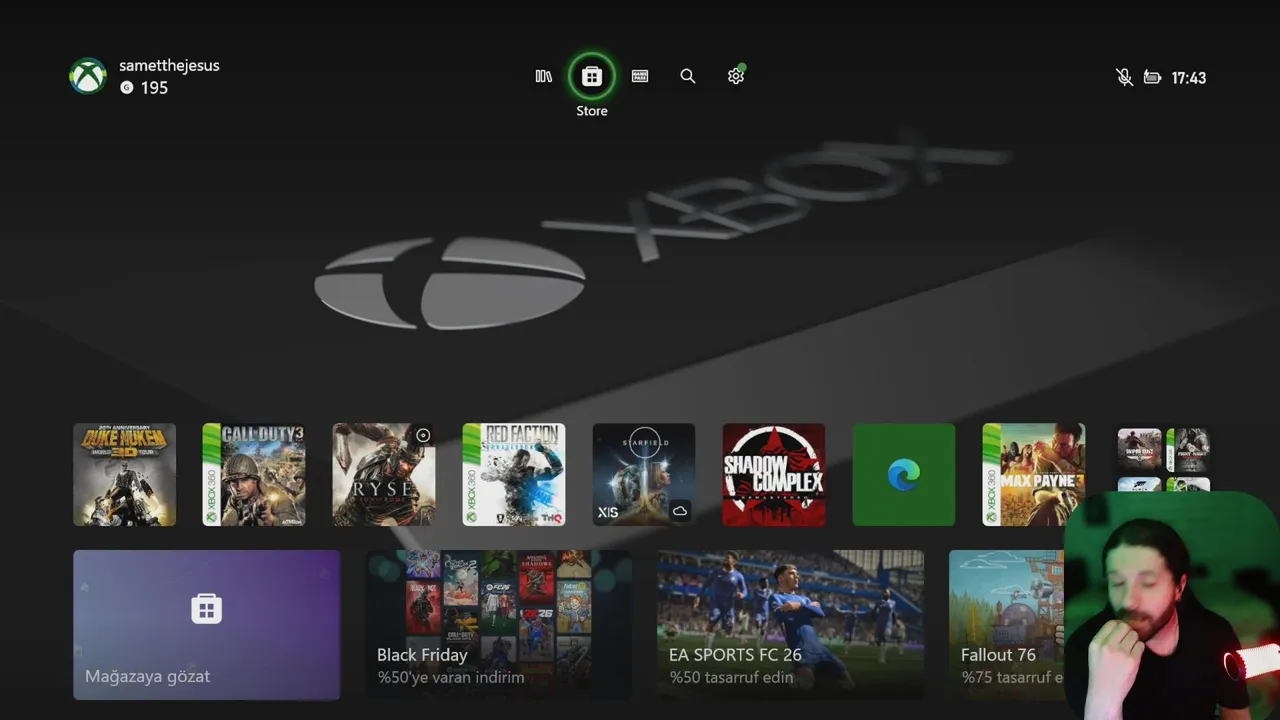Launch Shadow Complex game tile

(x=774, y=475)
